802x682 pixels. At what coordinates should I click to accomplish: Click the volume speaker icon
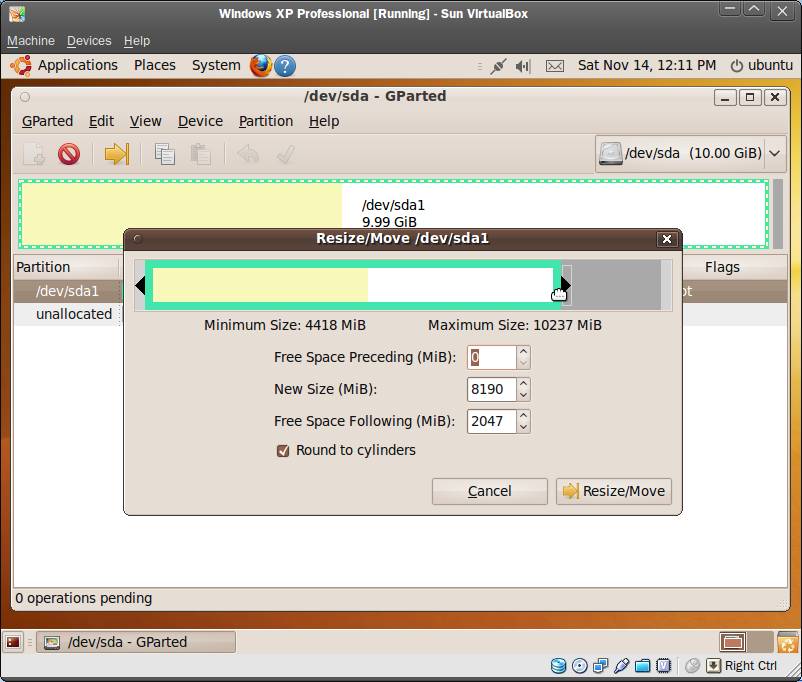[x=523, y=66]
